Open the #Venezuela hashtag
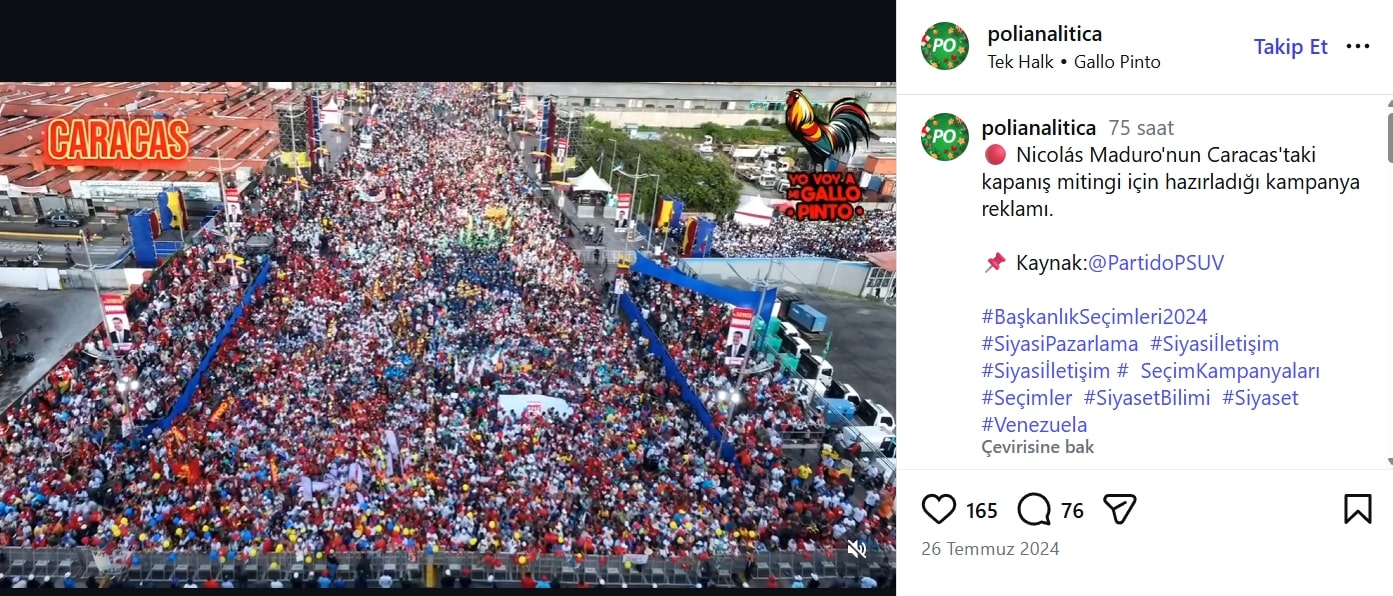1393x596 pixels. coord(1034,425)
